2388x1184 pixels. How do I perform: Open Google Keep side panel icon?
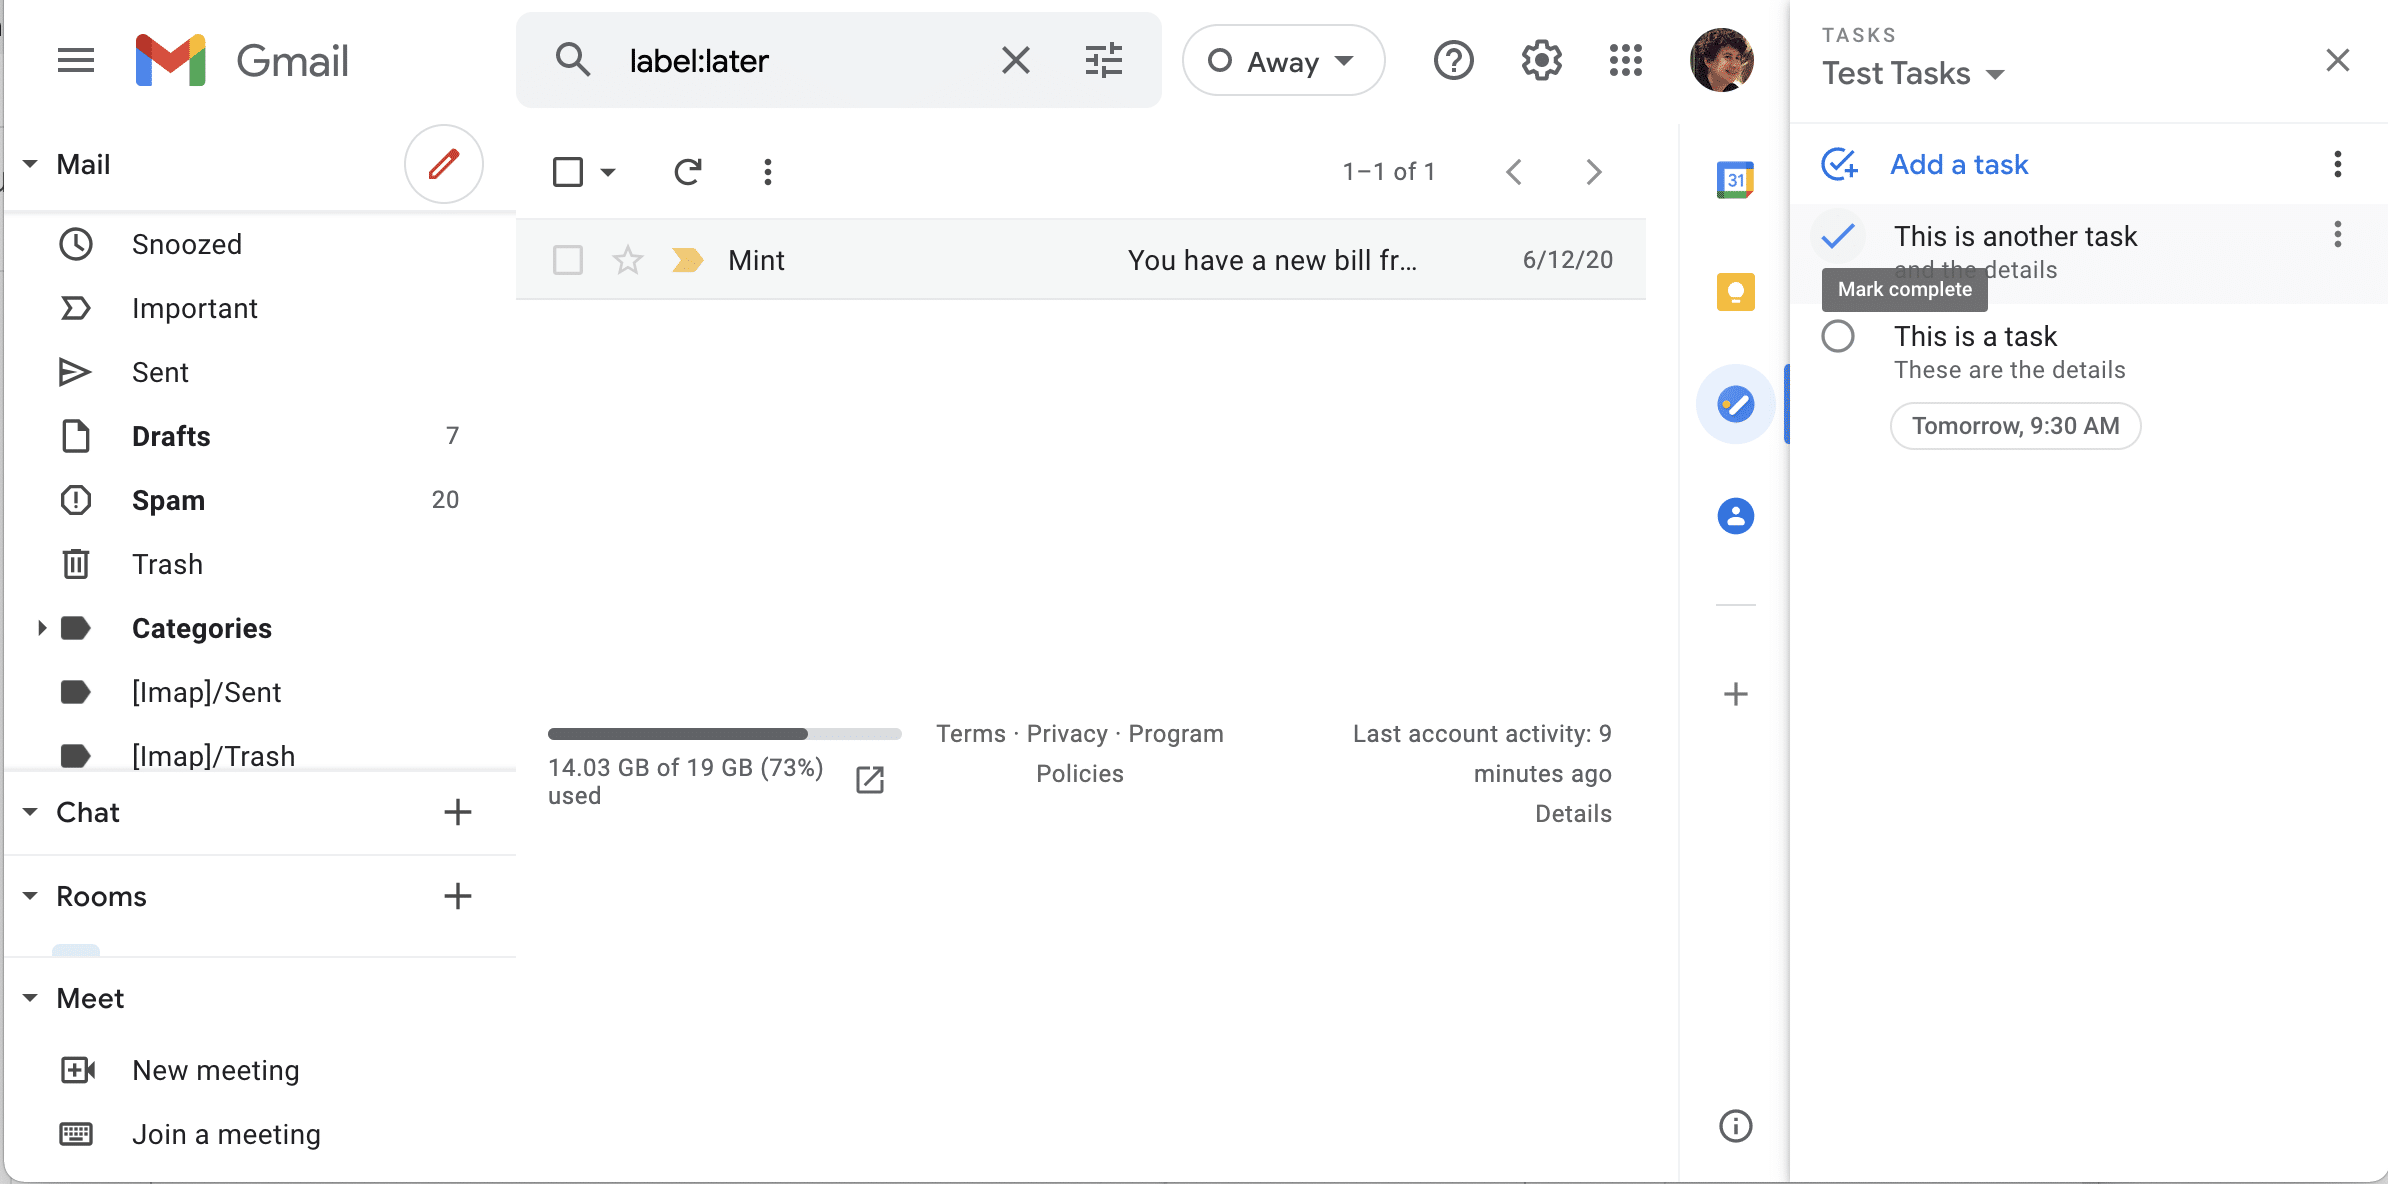tap(1735, 292)
